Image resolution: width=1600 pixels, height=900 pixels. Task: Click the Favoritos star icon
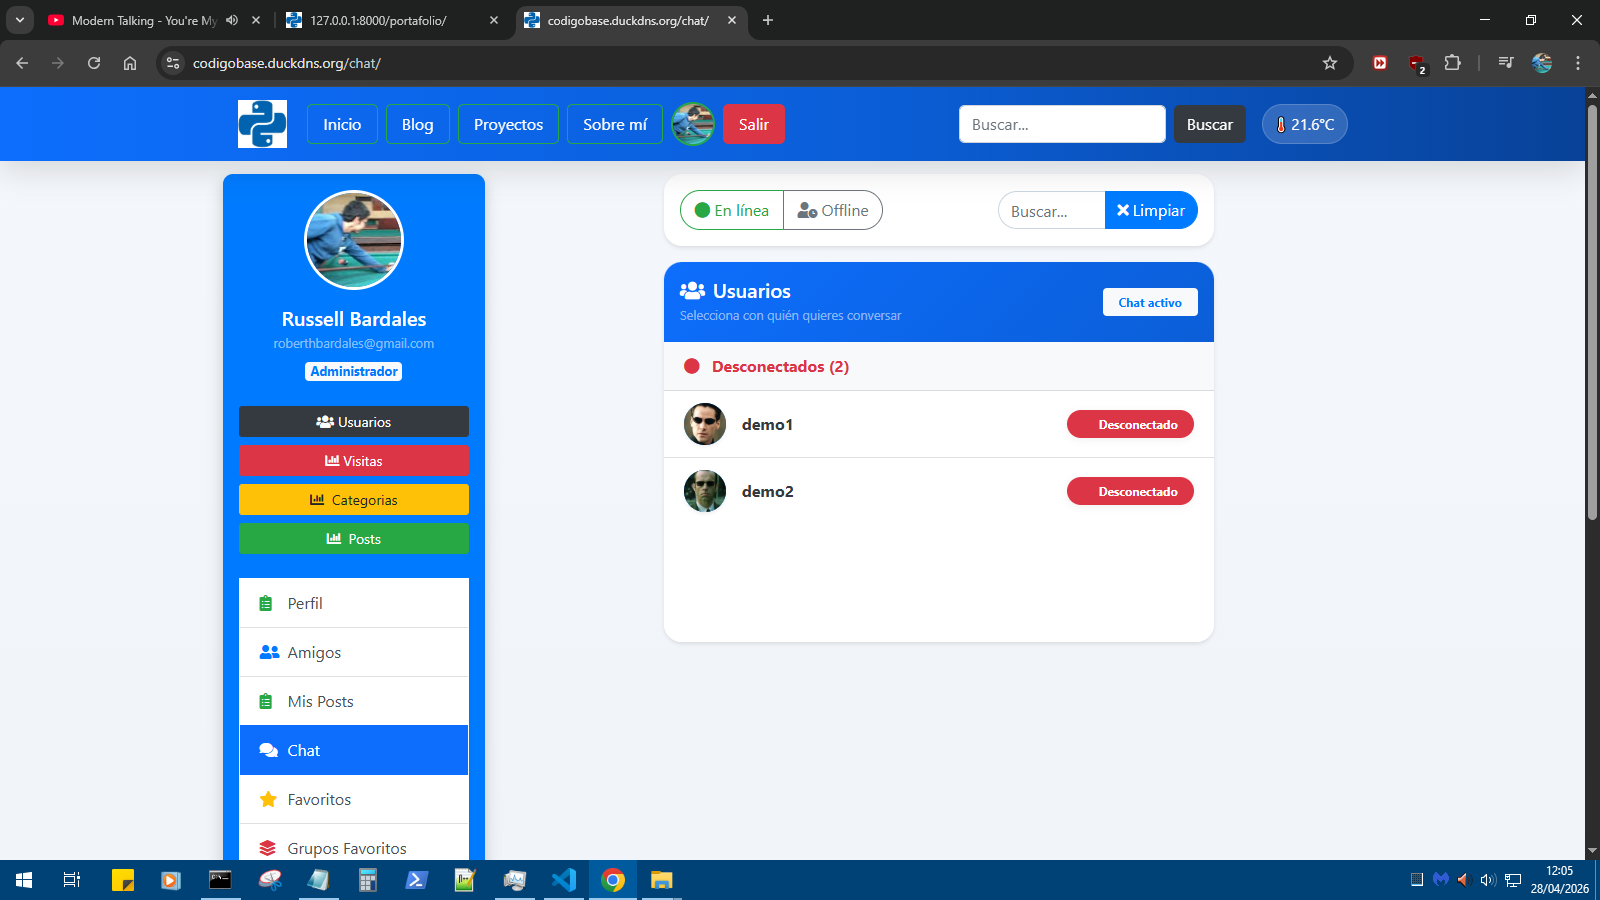[x=268, y=799]
